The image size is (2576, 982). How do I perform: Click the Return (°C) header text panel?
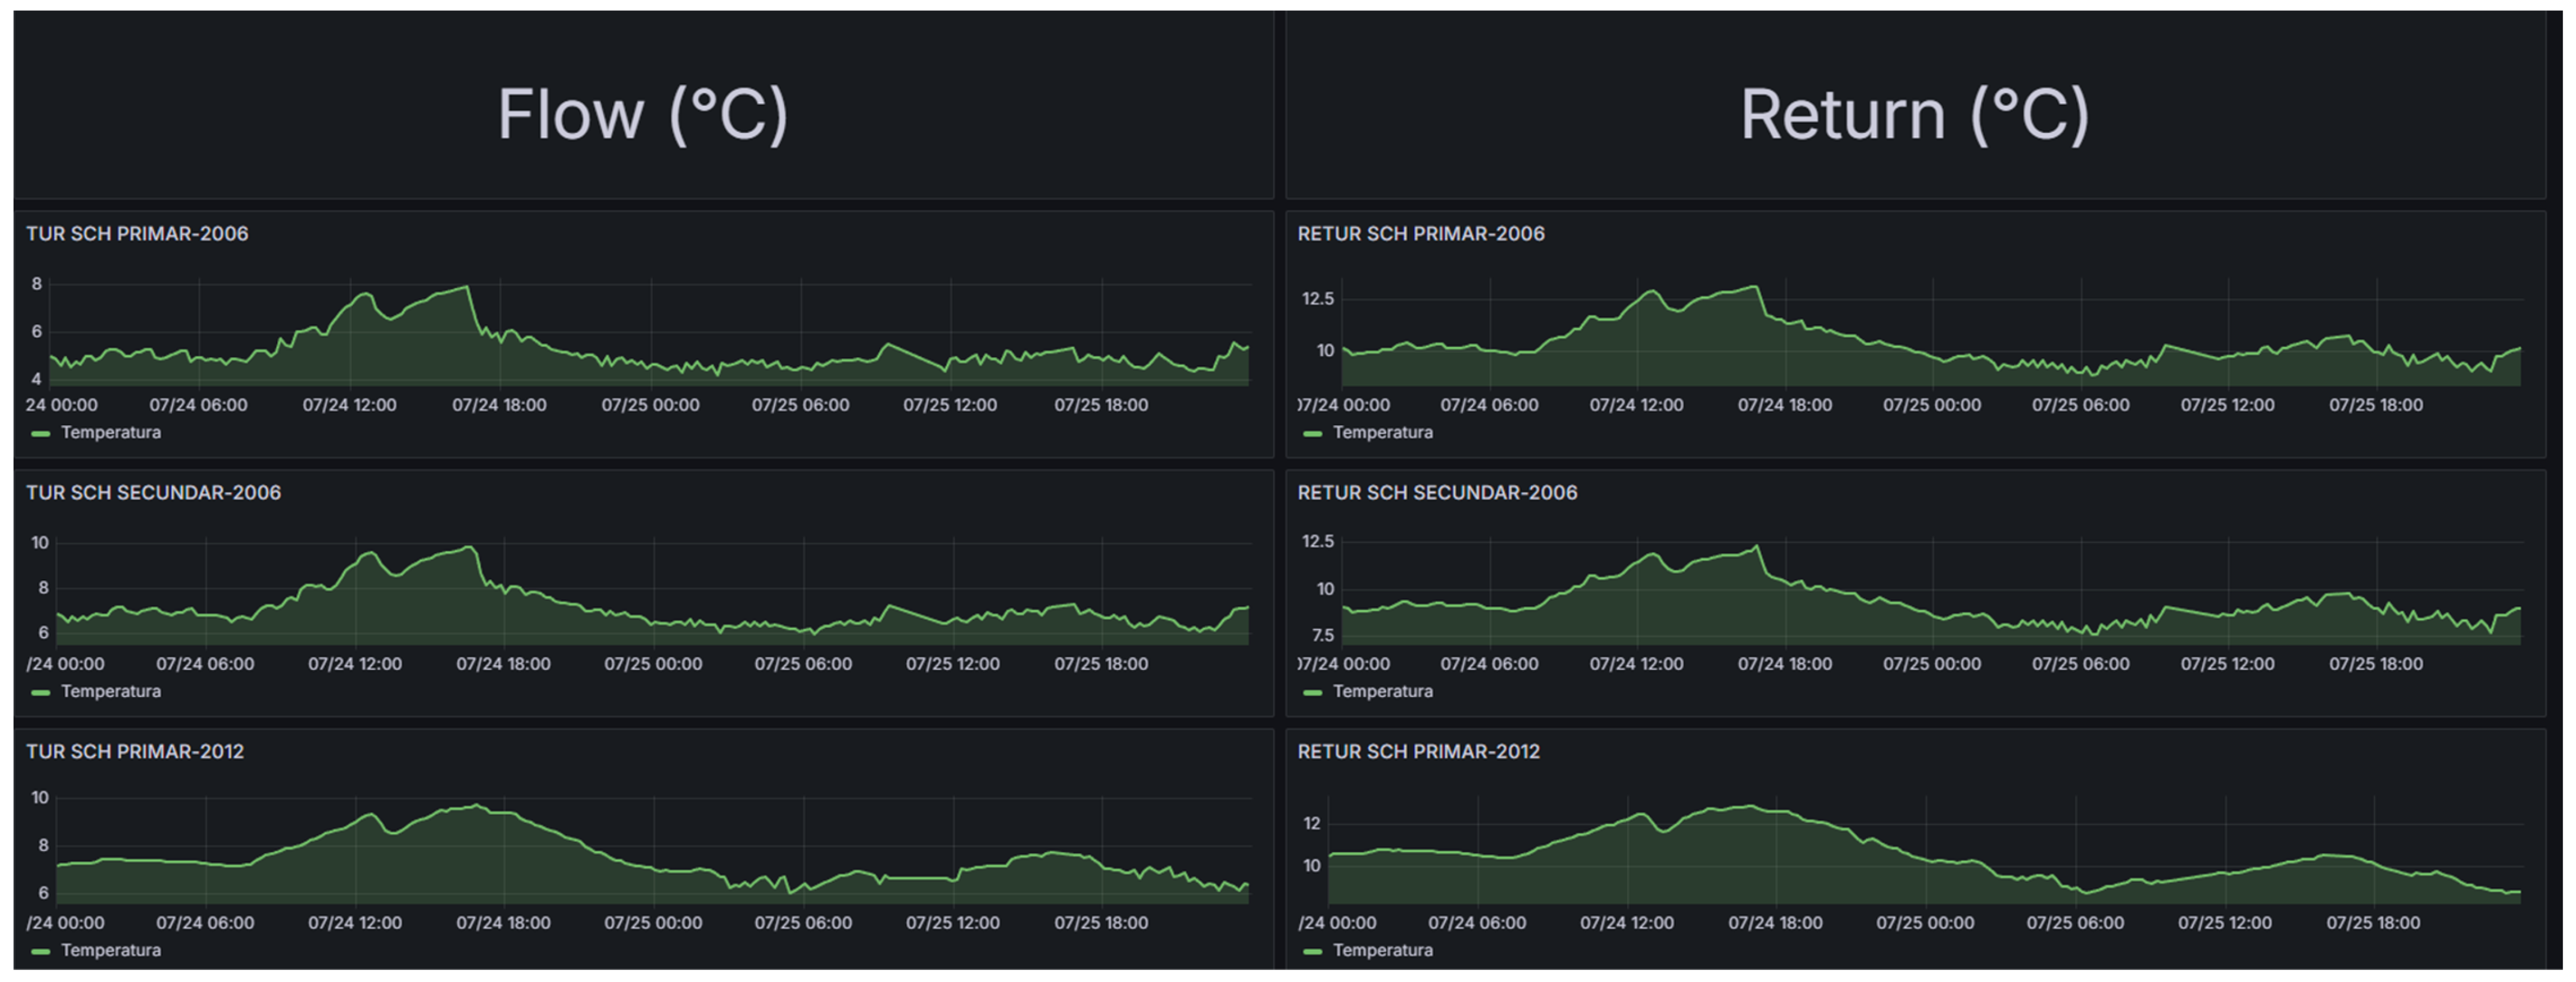coord(1914,114)
